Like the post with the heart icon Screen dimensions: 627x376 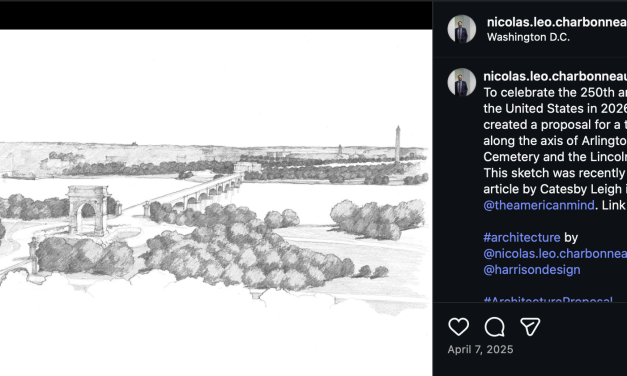458,326
